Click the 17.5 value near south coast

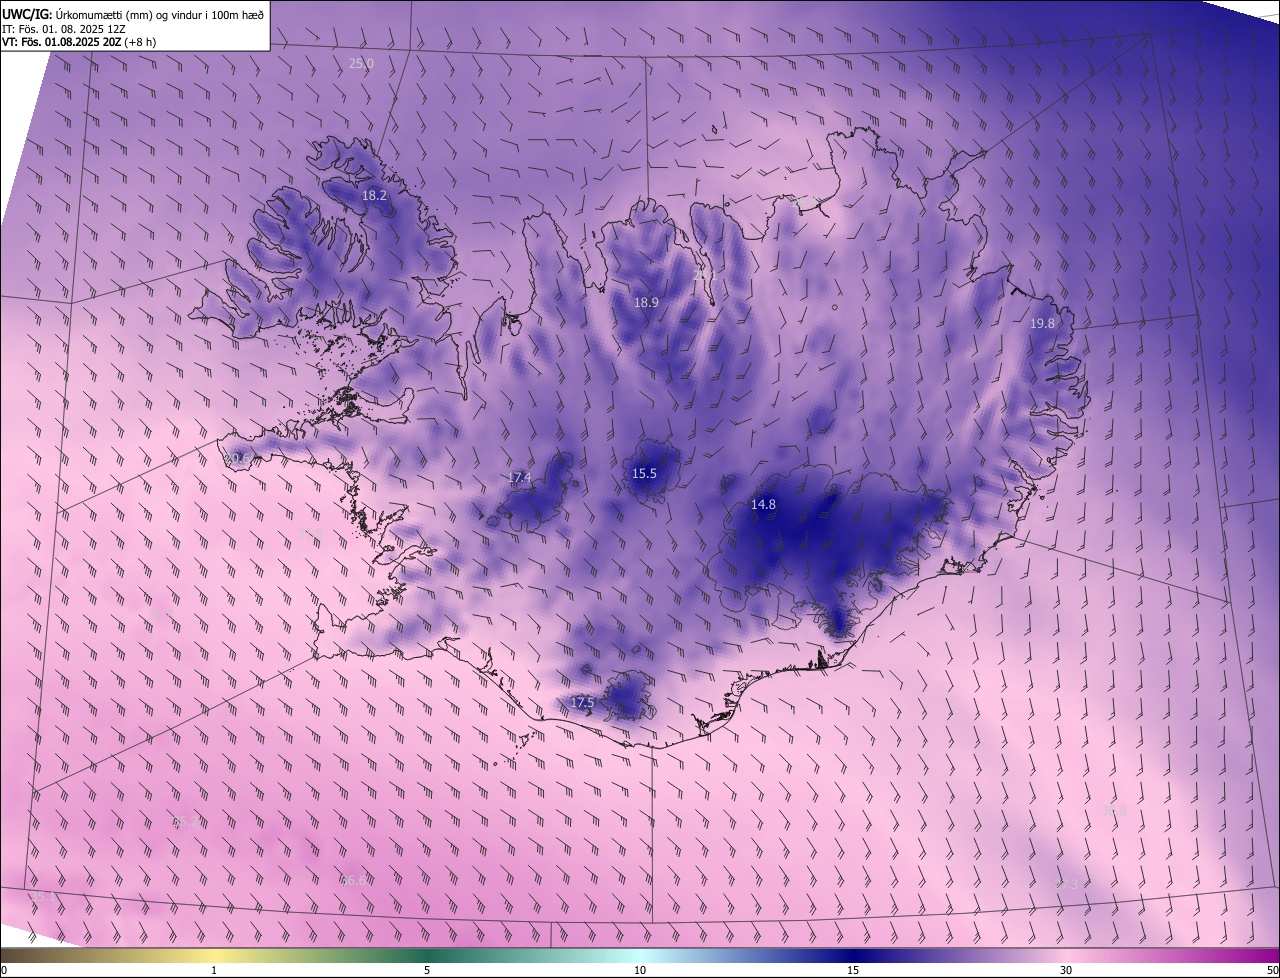click(x=582, y=703)
